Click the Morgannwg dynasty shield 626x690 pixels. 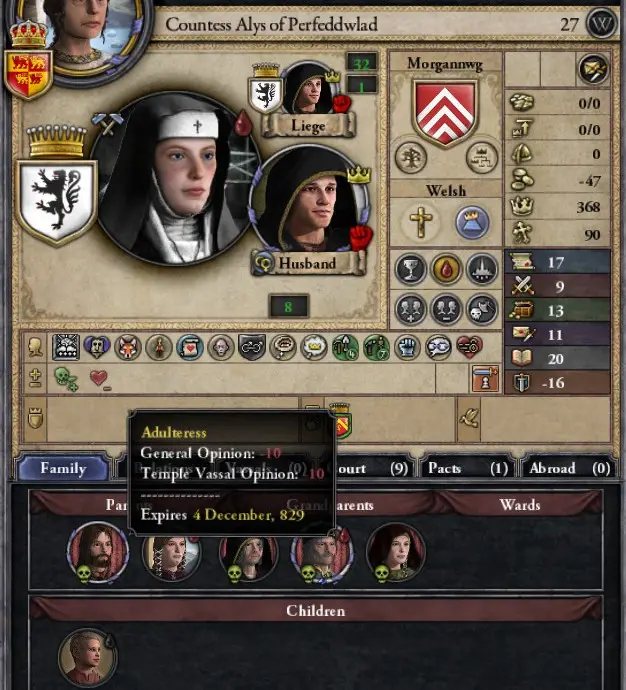pyautogui.click(x=445, y=113)
